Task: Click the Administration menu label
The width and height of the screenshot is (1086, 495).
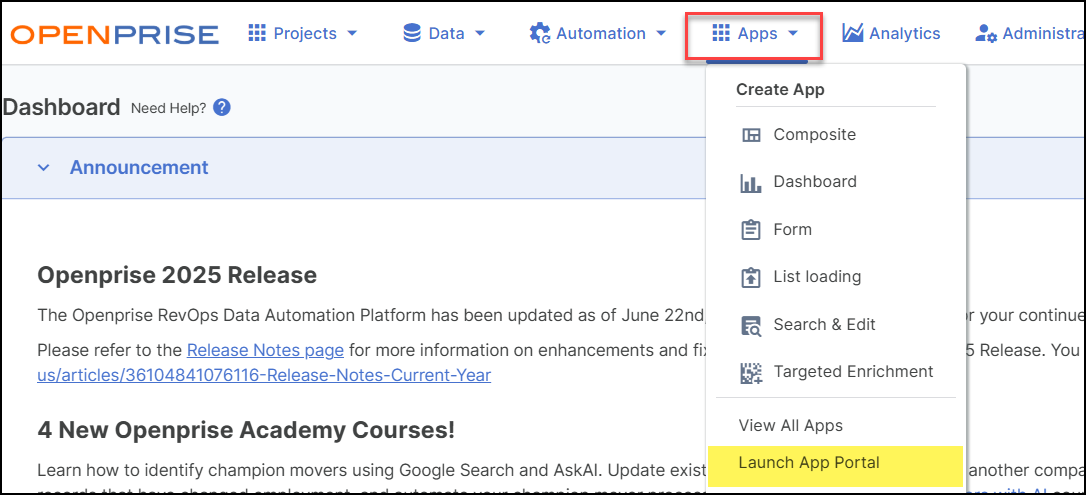Action: [x=1044, y=33]
